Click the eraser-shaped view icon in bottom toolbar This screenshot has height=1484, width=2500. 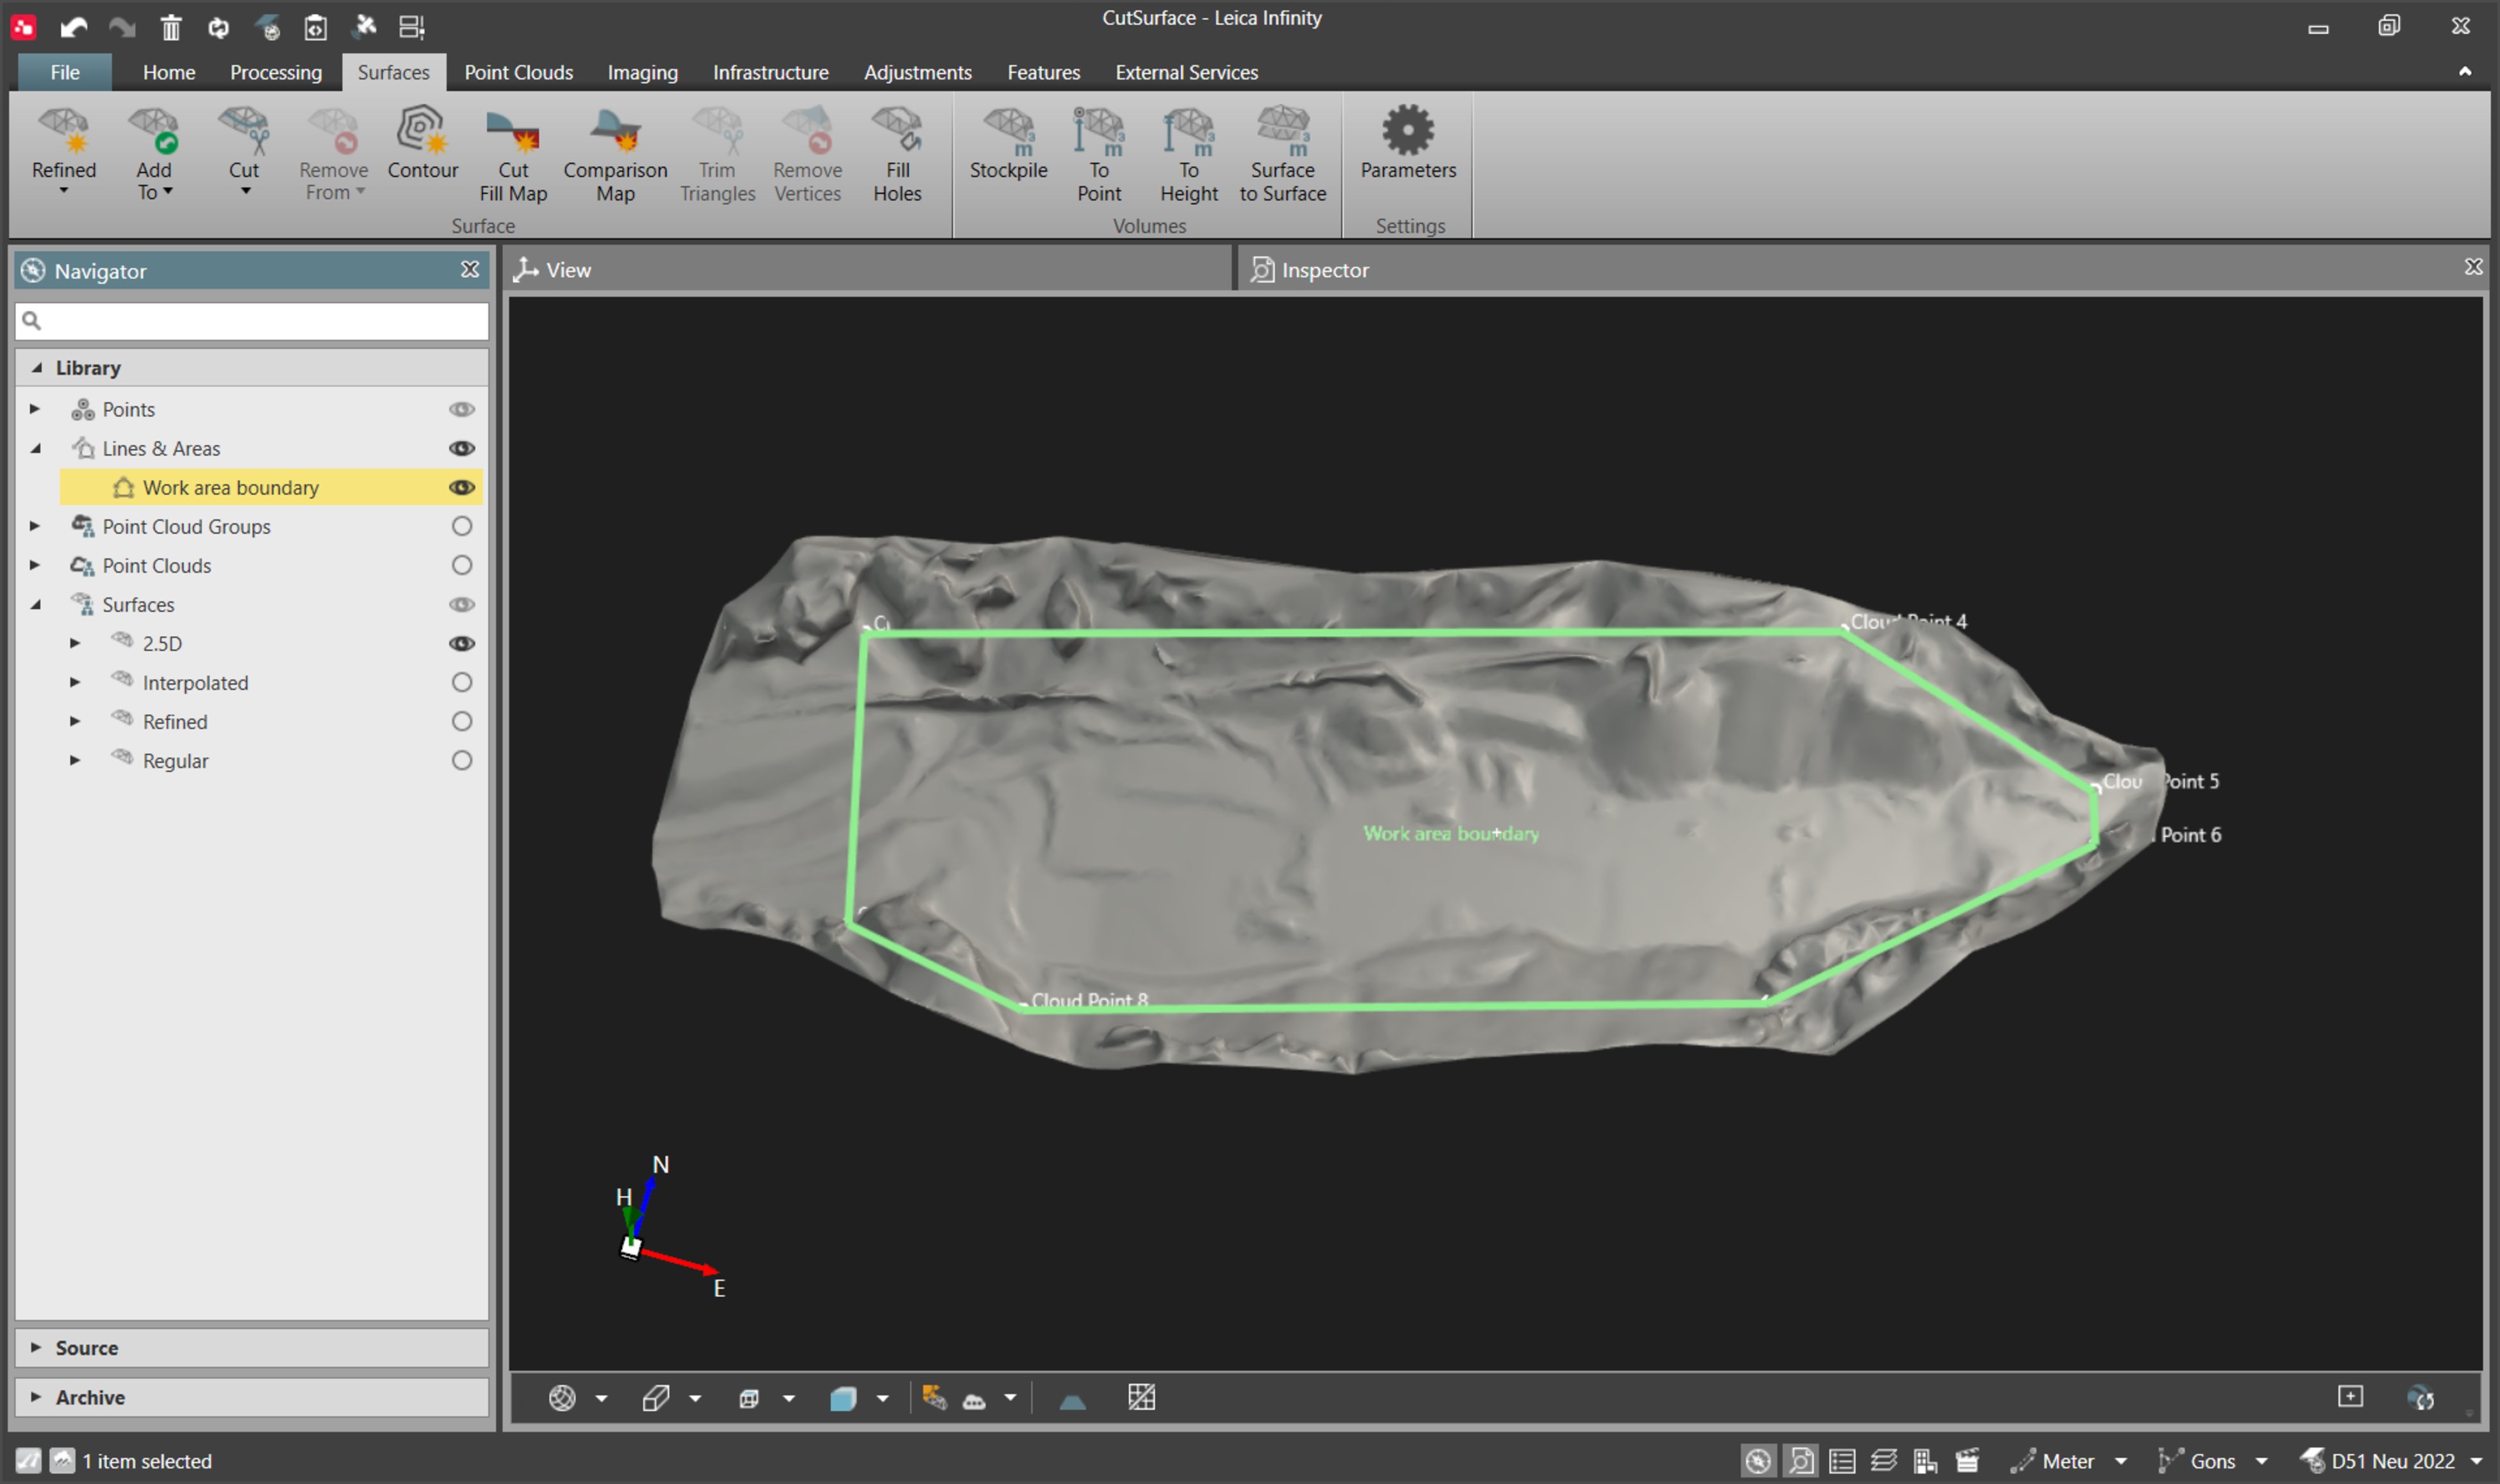click(656, 1398)
